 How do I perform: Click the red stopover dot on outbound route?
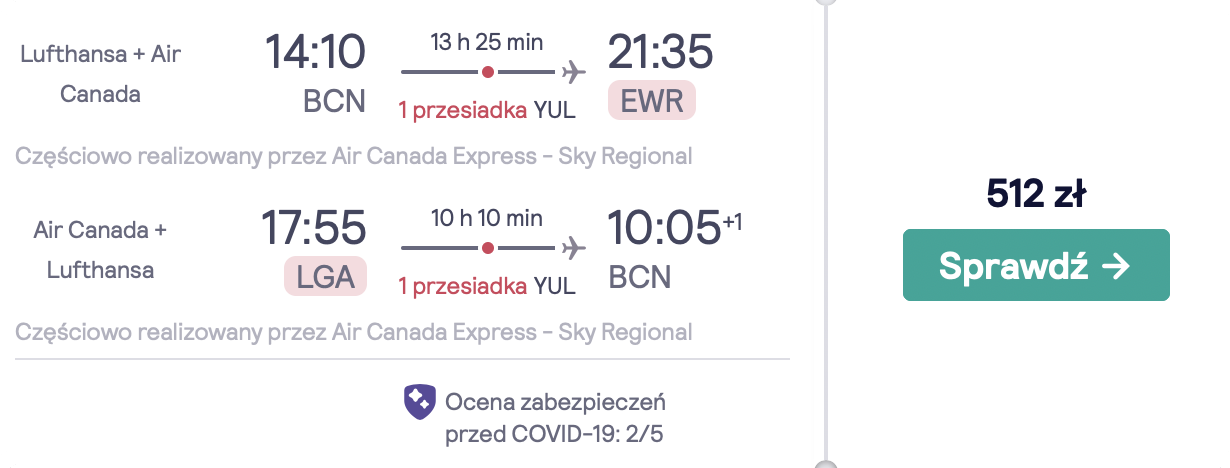pos(487,72)
